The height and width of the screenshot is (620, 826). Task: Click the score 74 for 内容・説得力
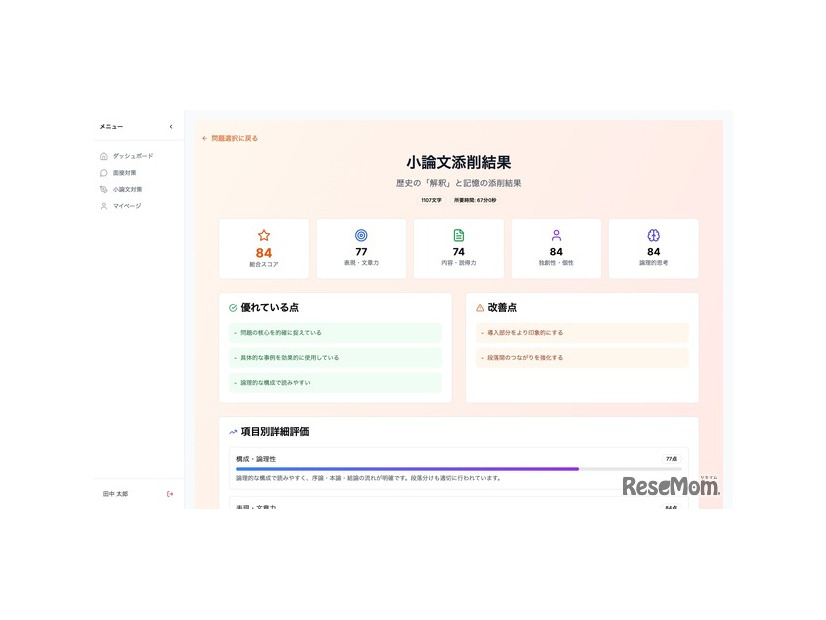click(x=459, y=252)
